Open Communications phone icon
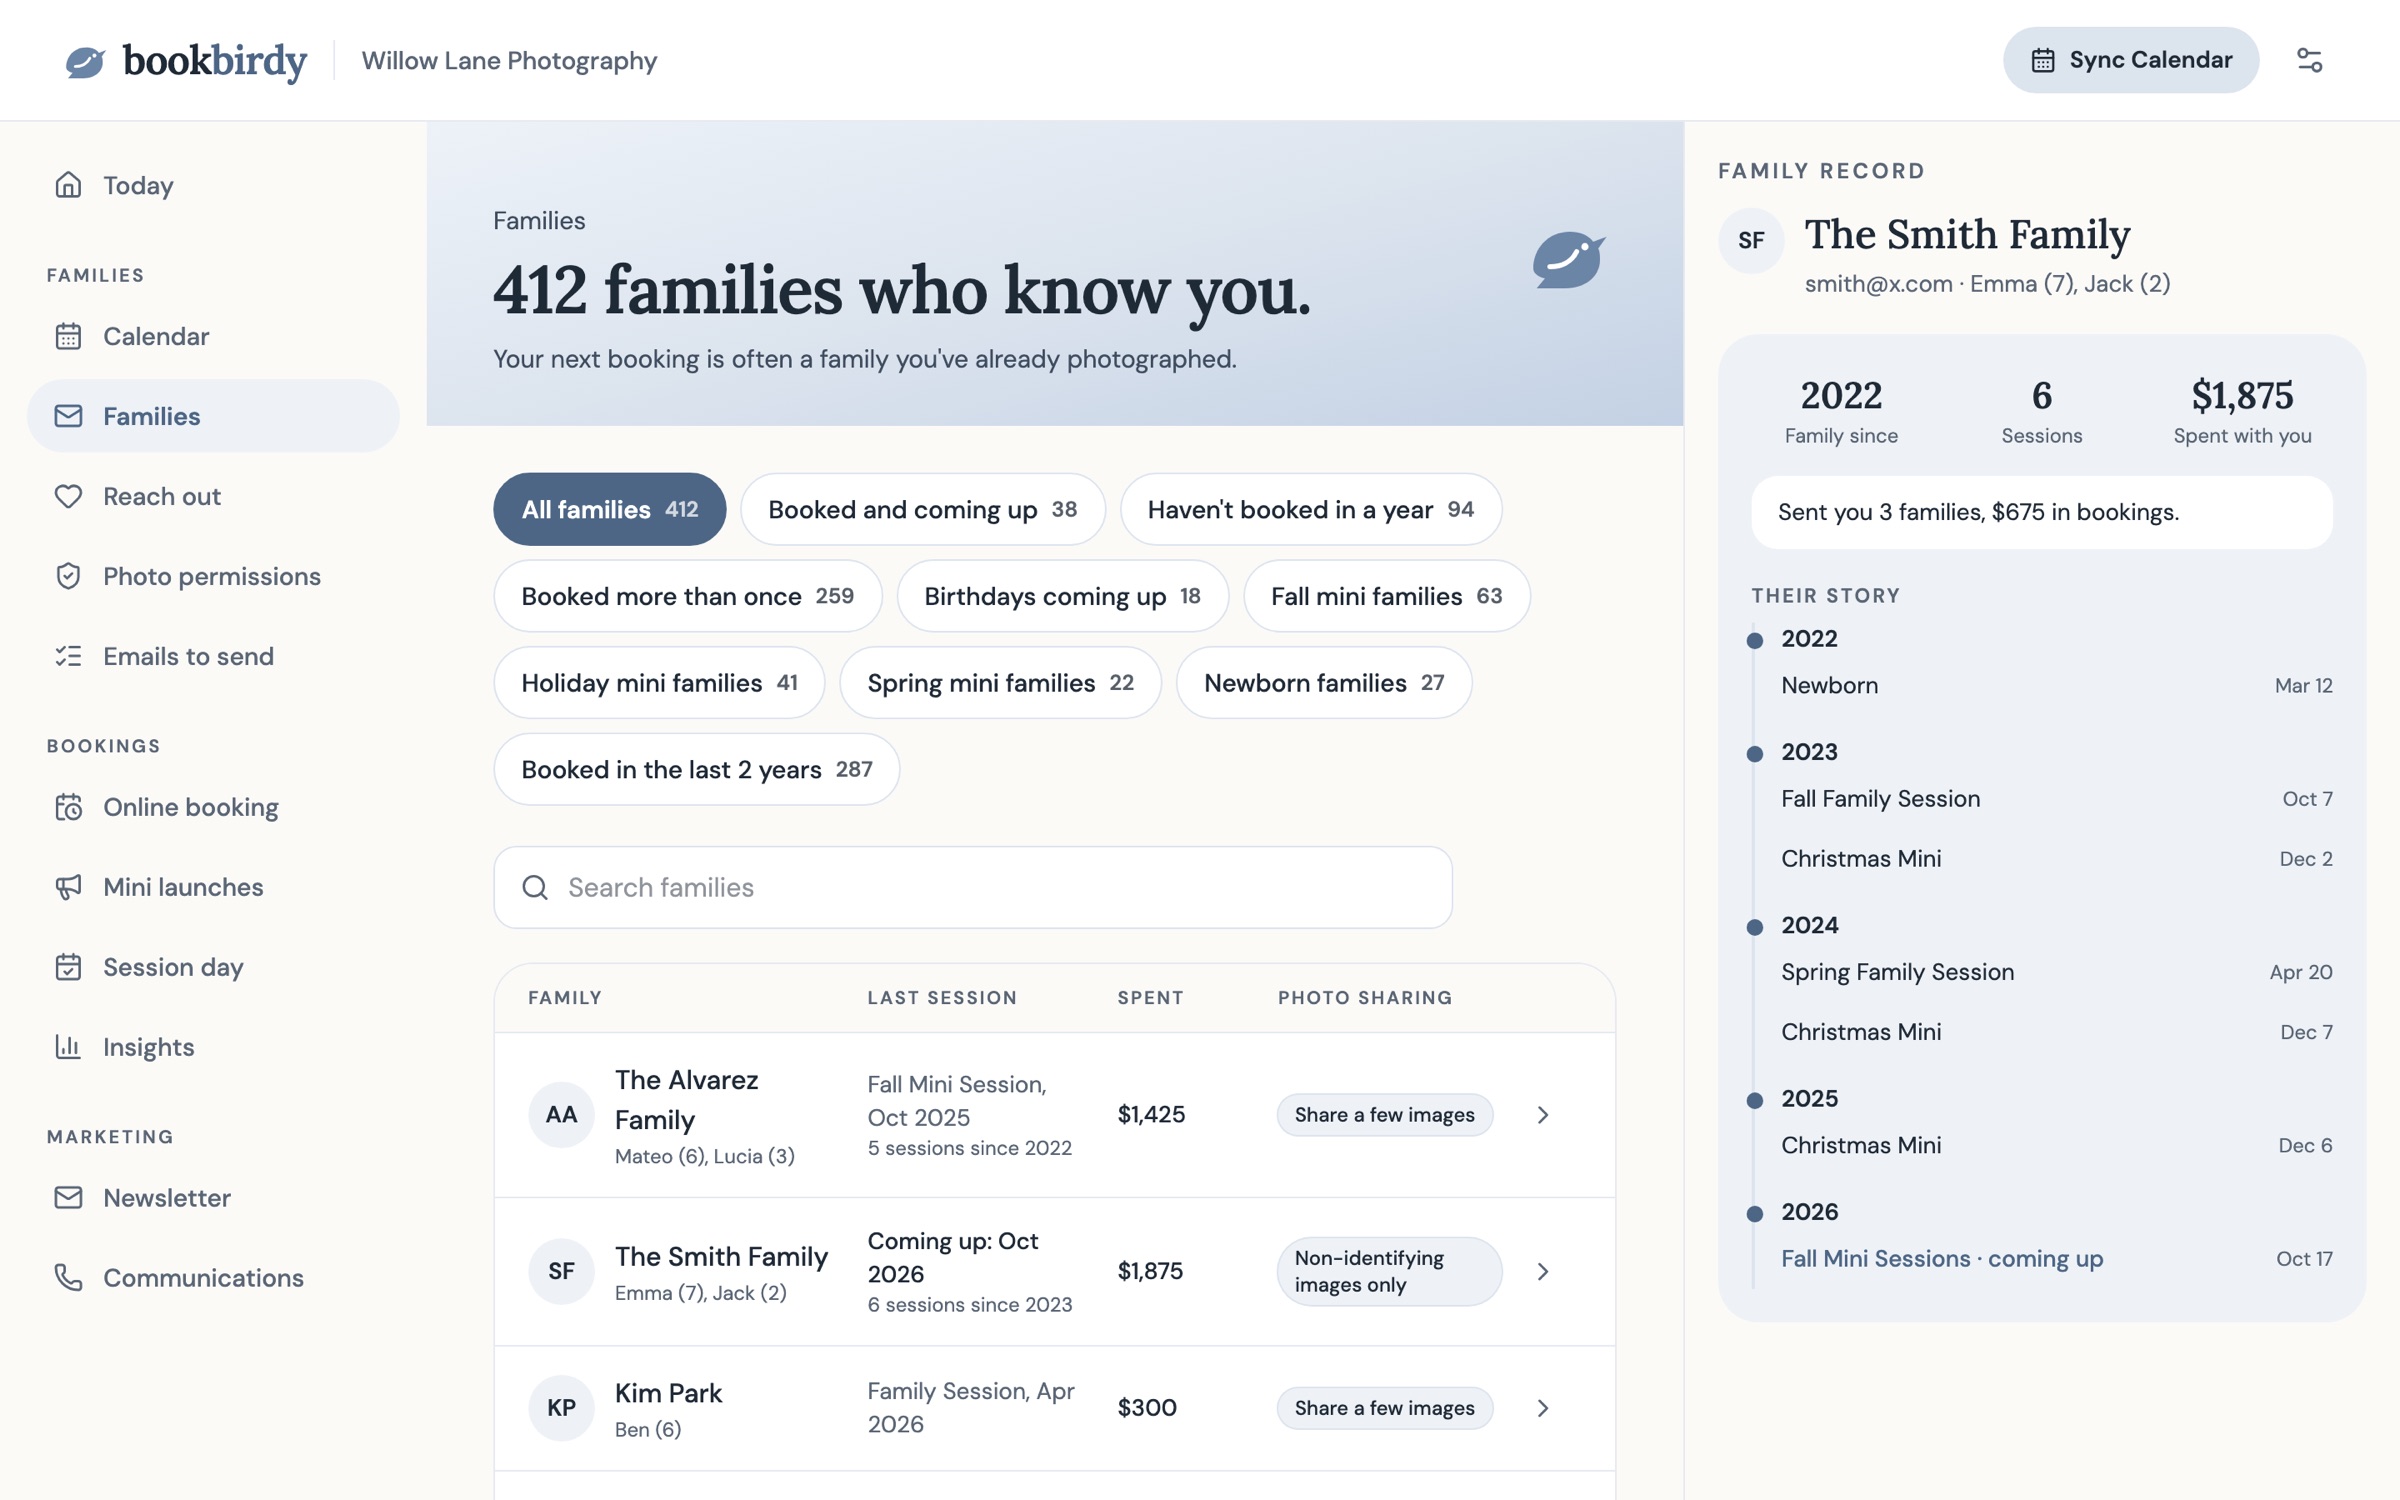2400x1500 pixels. pos(68,1278)
